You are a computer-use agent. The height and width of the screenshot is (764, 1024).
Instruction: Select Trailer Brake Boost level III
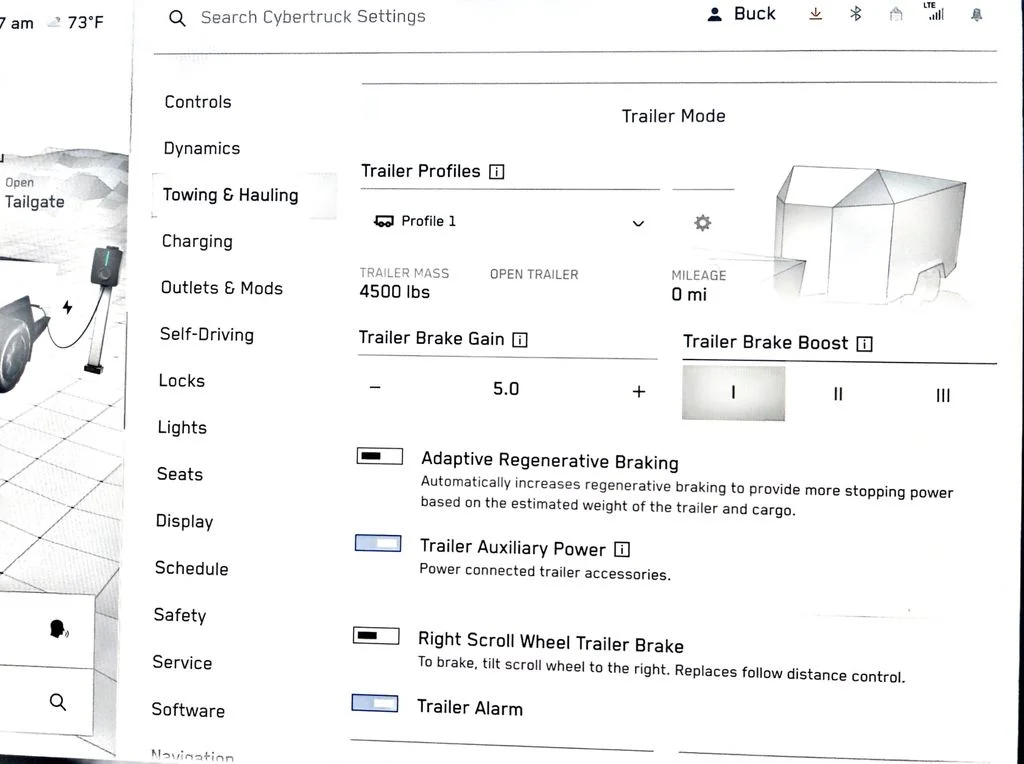pos(942,395)
